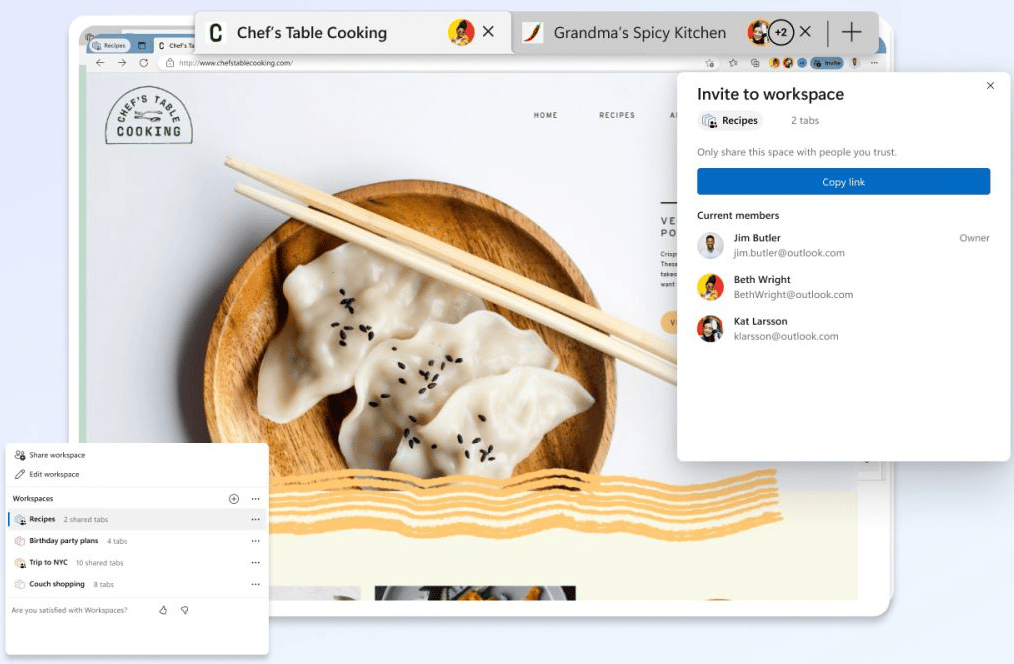Screen dimensions: 1014x664
Task: Click first profile avatar in browser toolbar
Action: [x=774, y=63]
